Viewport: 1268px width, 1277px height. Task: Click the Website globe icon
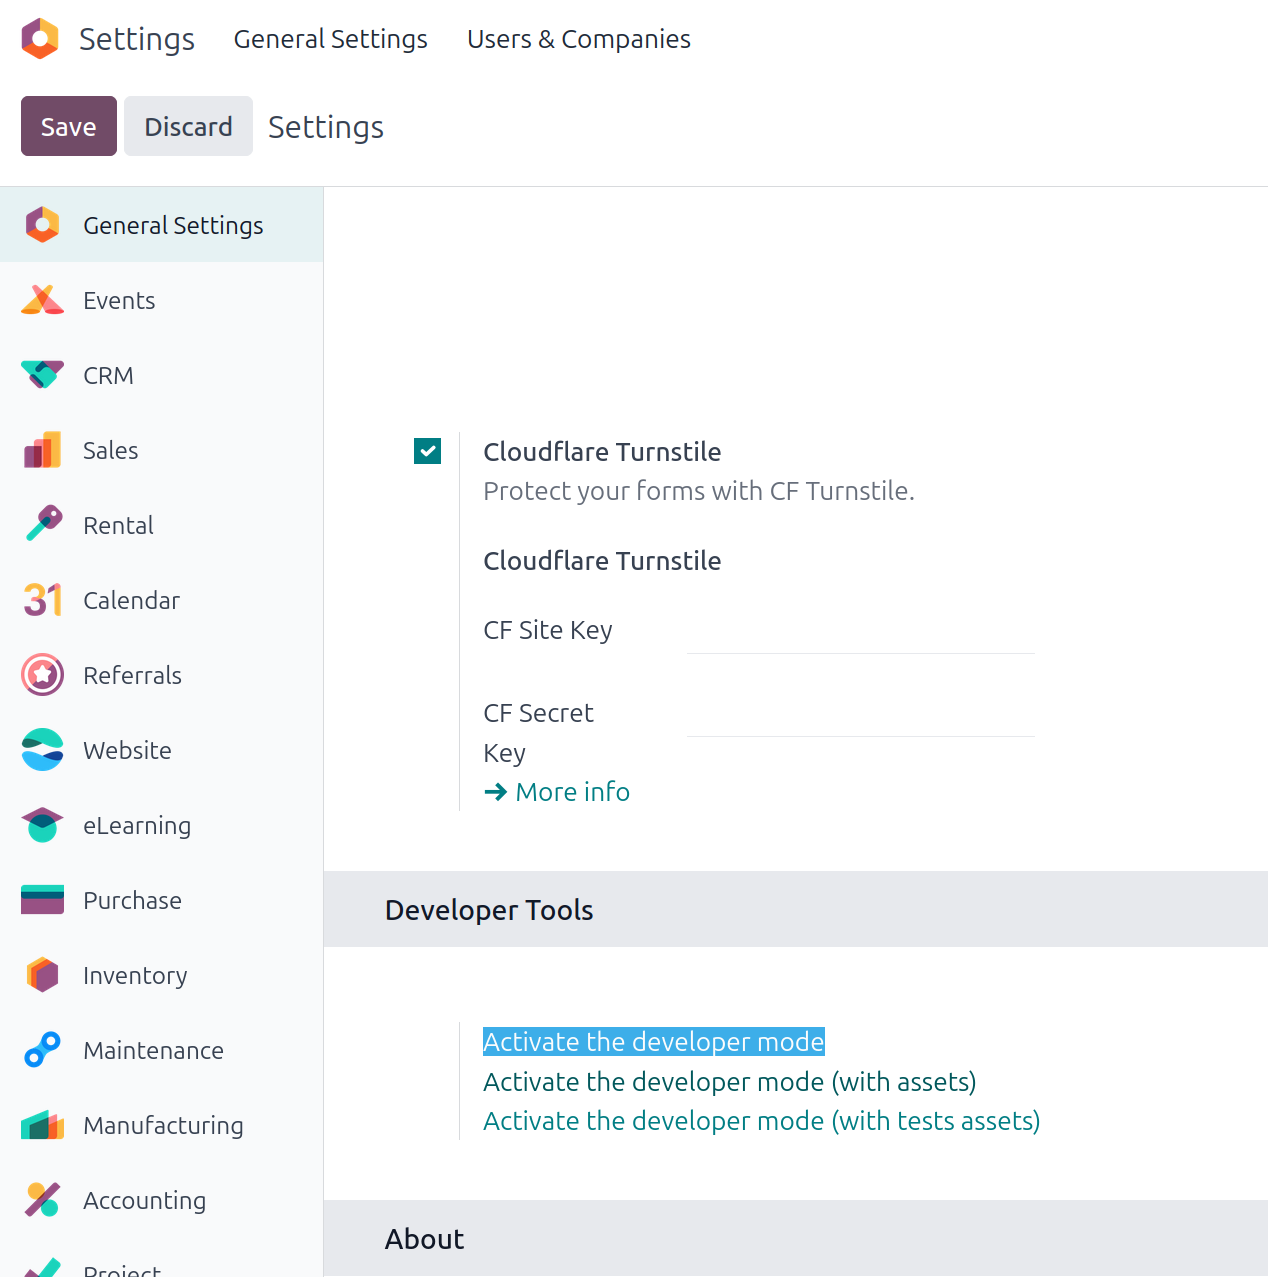(x=42, y=750)
